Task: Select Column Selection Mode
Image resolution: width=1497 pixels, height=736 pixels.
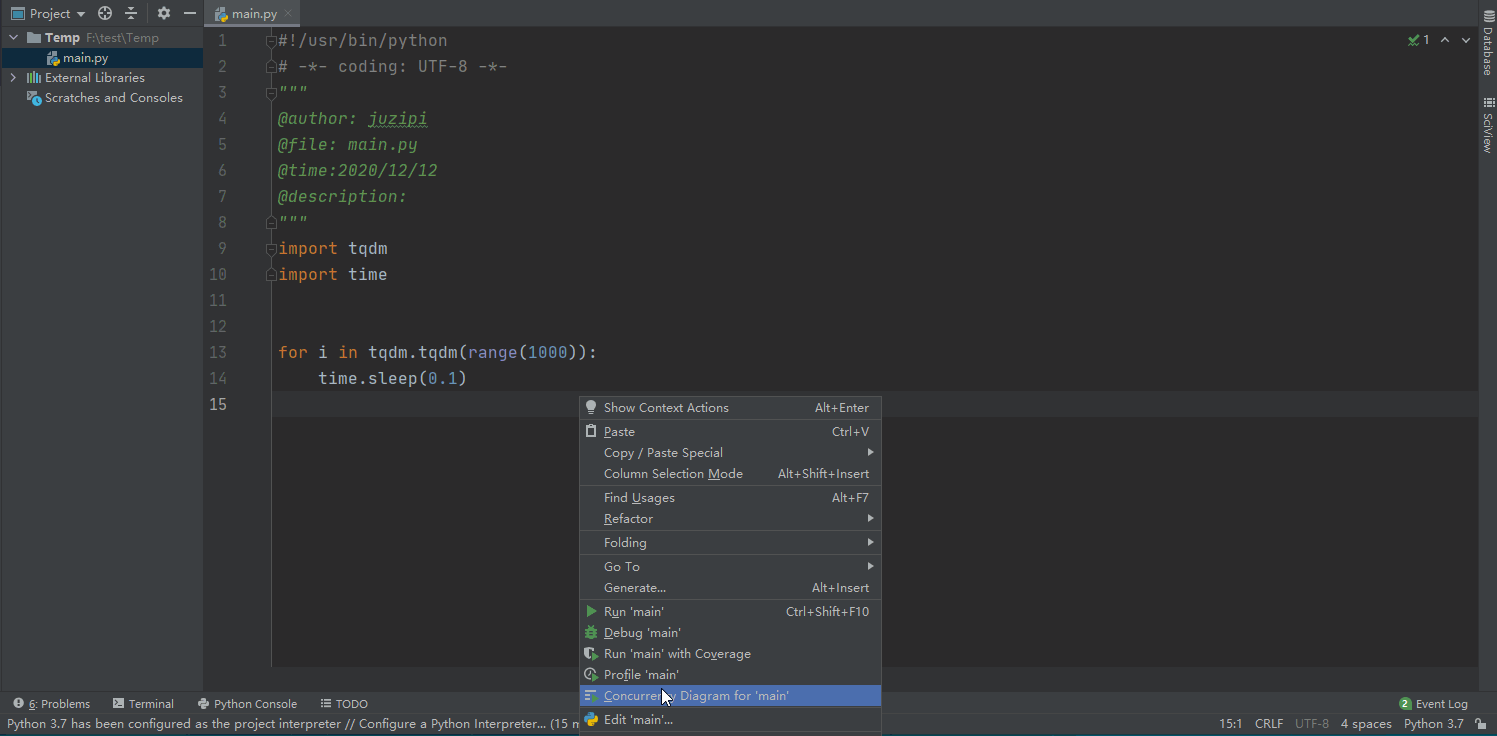Action: (x=730, y=474)
